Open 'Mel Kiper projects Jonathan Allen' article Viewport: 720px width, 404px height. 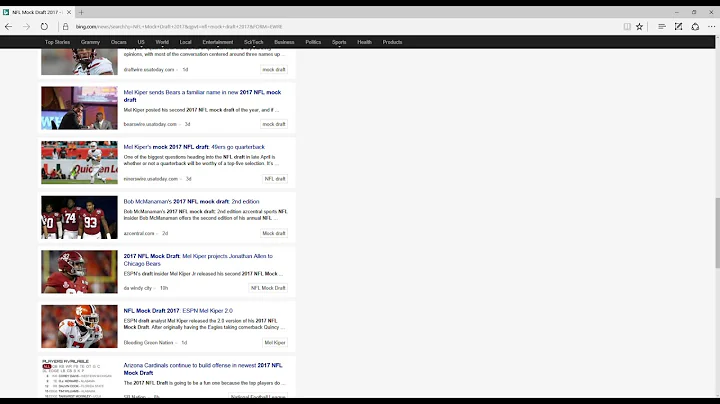pyautogui.click(x=198, y=260)
